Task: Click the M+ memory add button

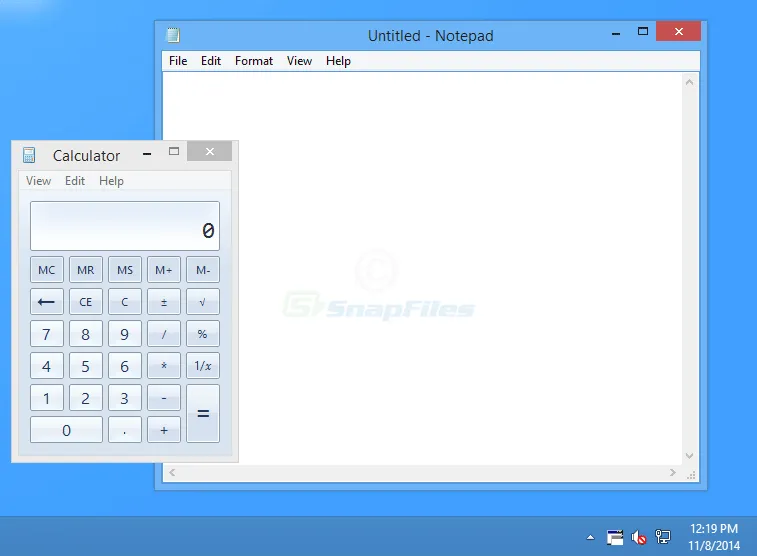Action: 164,270
